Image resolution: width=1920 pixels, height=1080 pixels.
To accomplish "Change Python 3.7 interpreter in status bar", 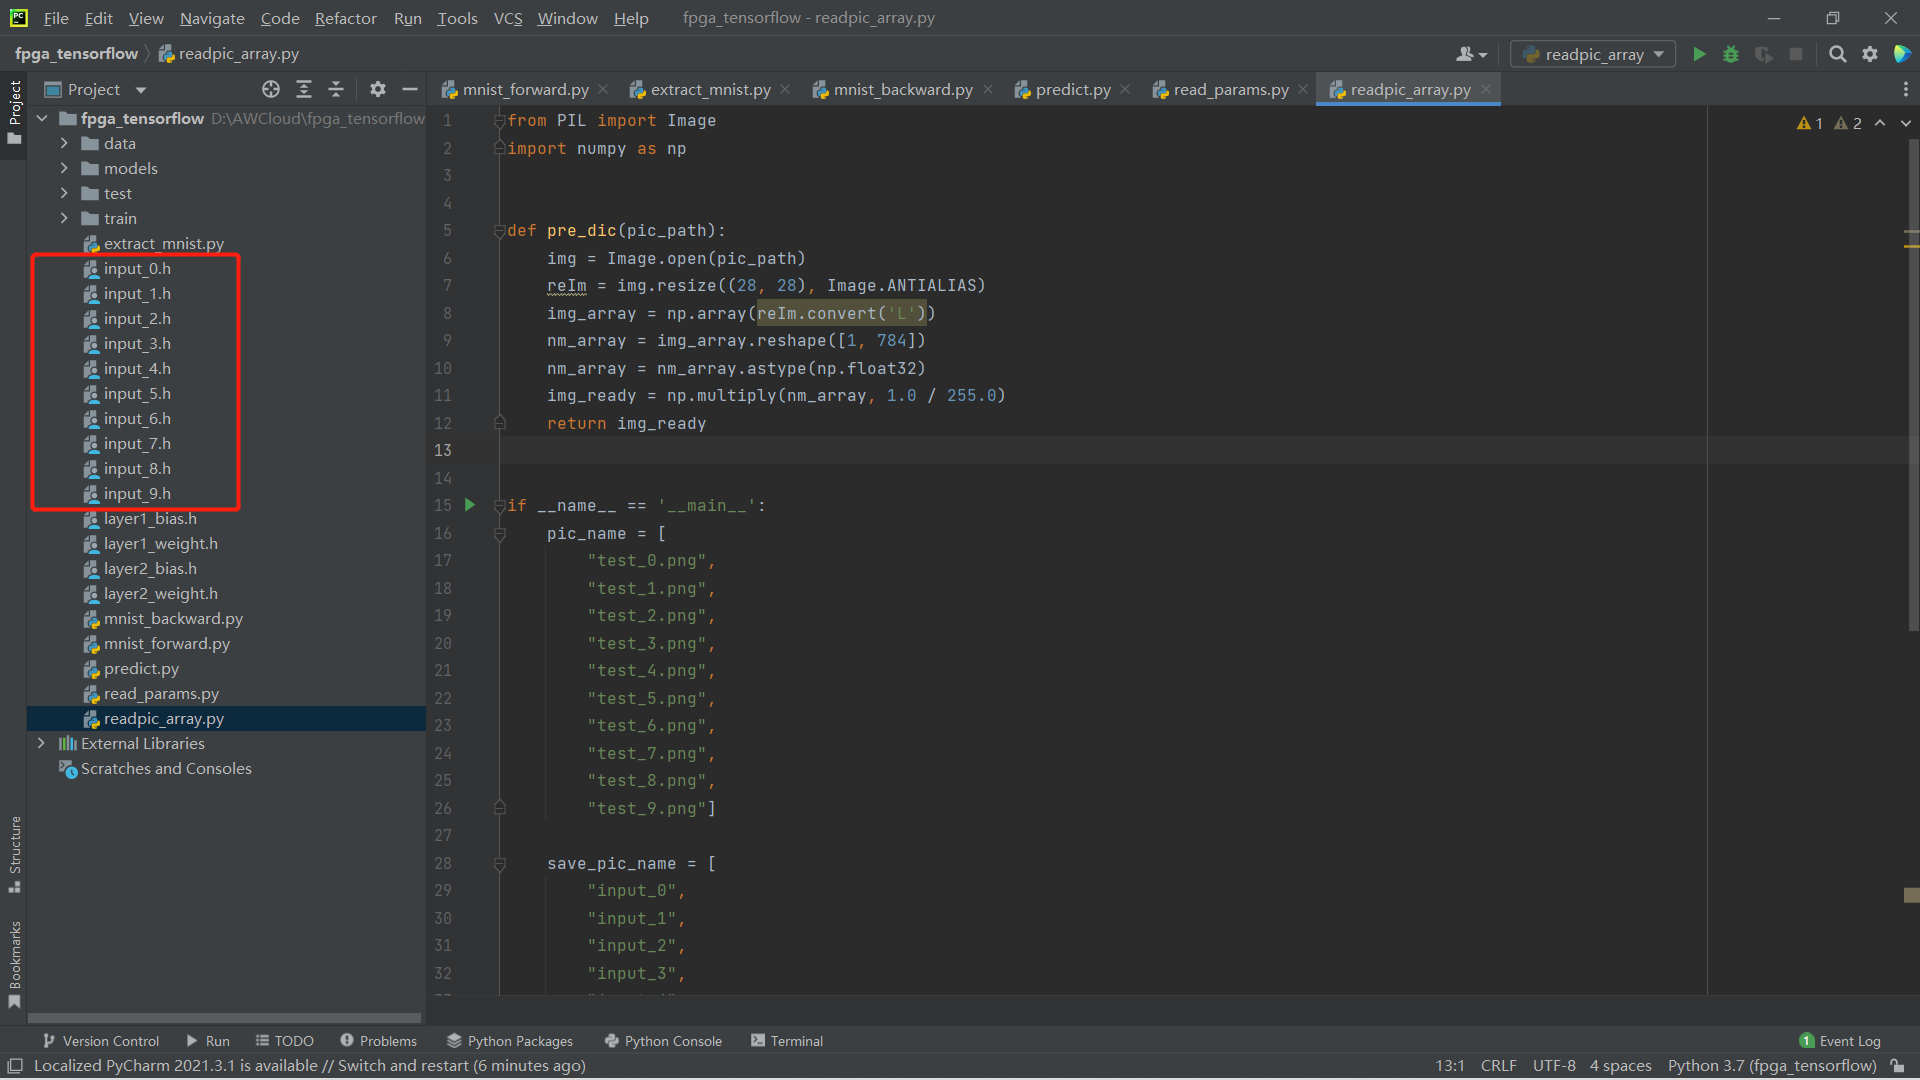I will pos(1772,1066).
